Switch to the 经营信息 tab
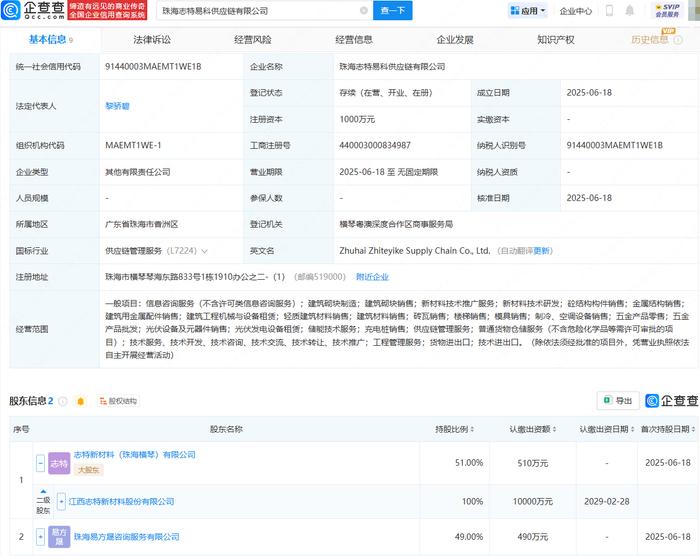Screen dimensions: 700x556 click(354, 40)
